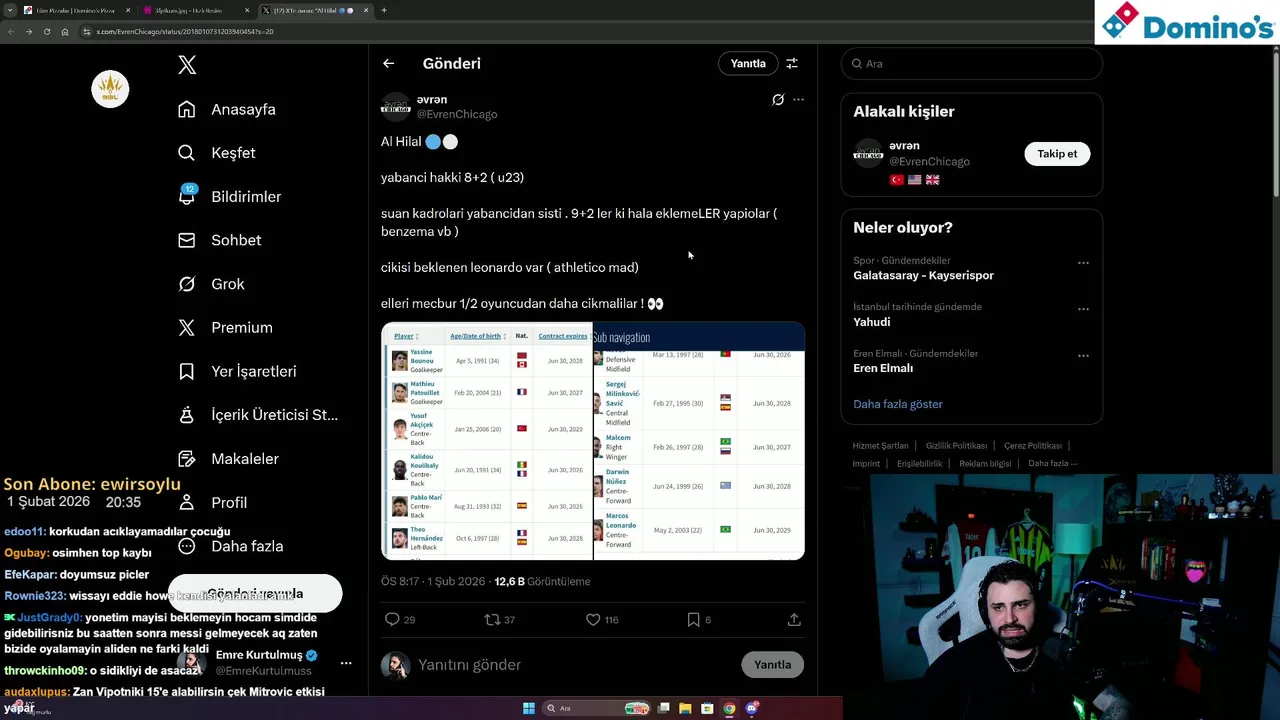This screenshot has height=720, width=1280.
Task: Open the Eren Elmalı trending topic
Action: (x=883, y=368)
